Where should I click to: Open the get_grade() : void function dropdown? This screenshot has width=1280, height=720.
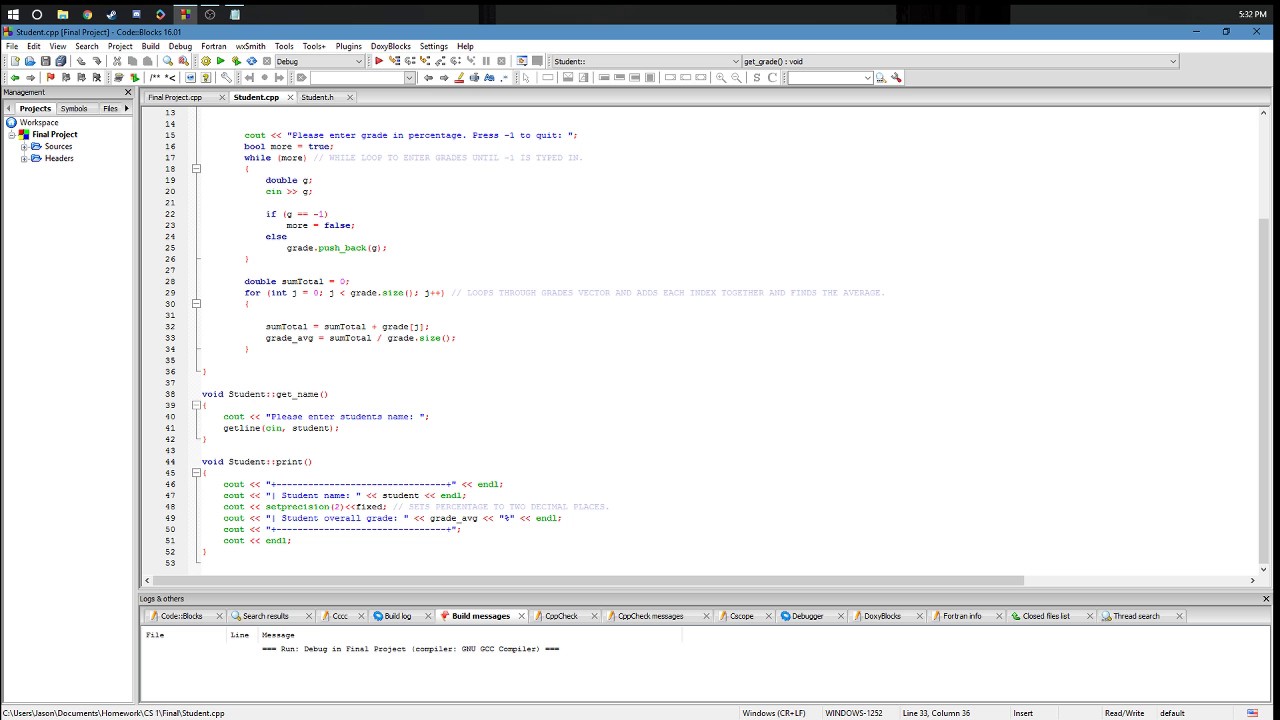pyautogui.click(x=960, y=61)
